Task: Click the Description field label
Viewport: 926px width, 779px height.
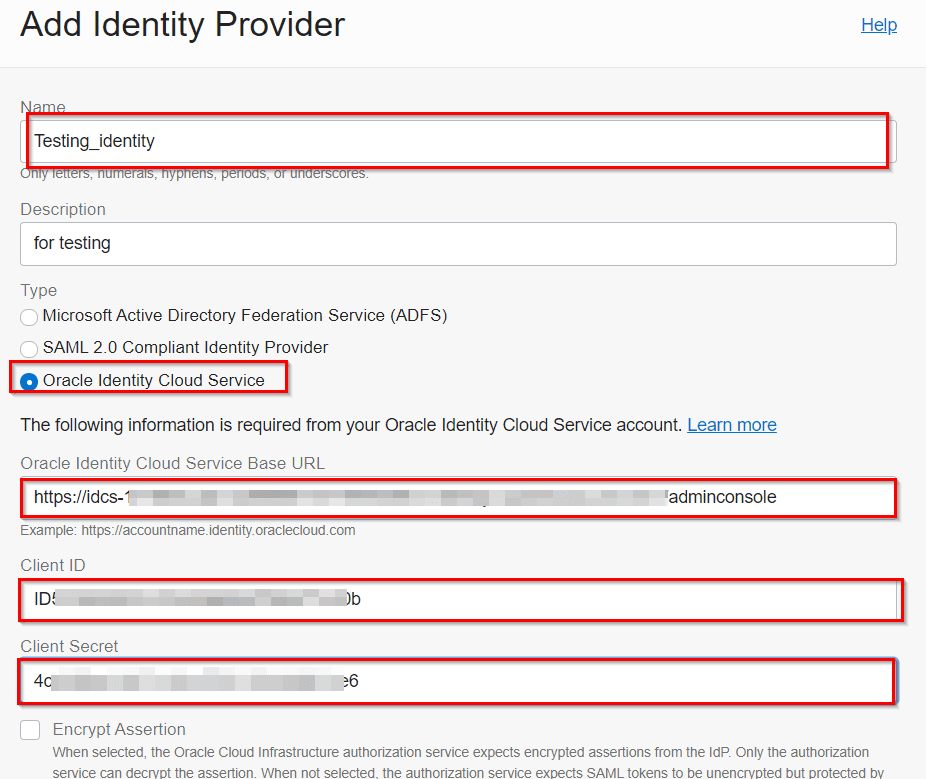Action: click(x=62, y=209)
